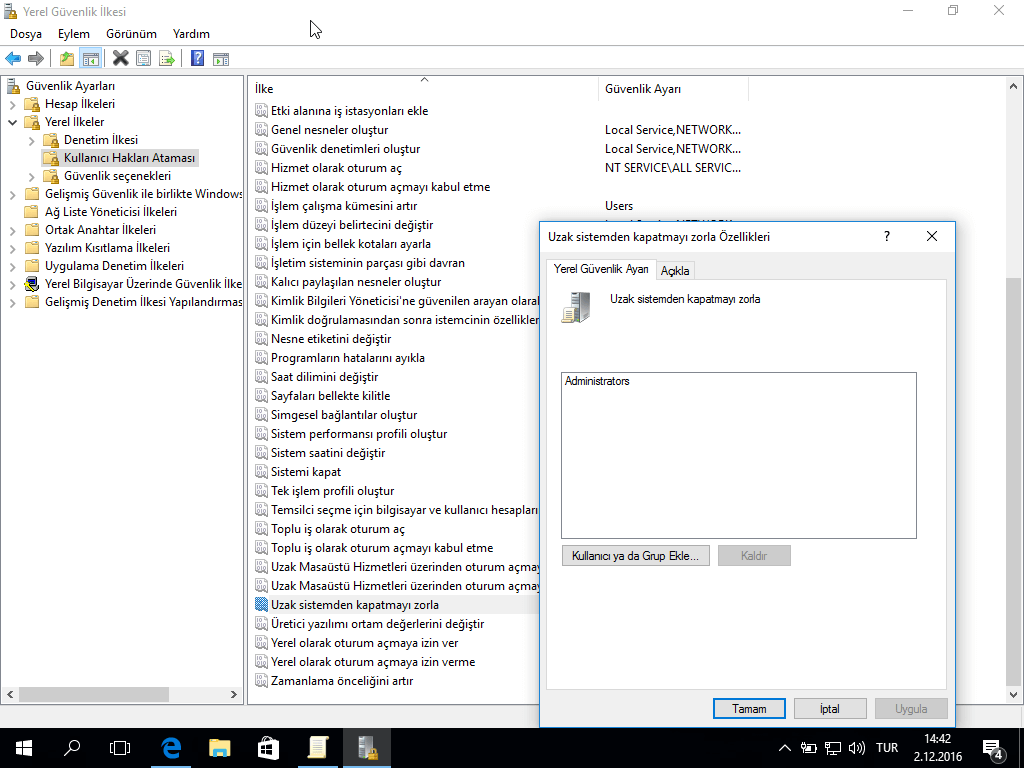Expand the Hesap İlkeleri tree node
This screenshot has height=768, width=1024.
(12, 104)
